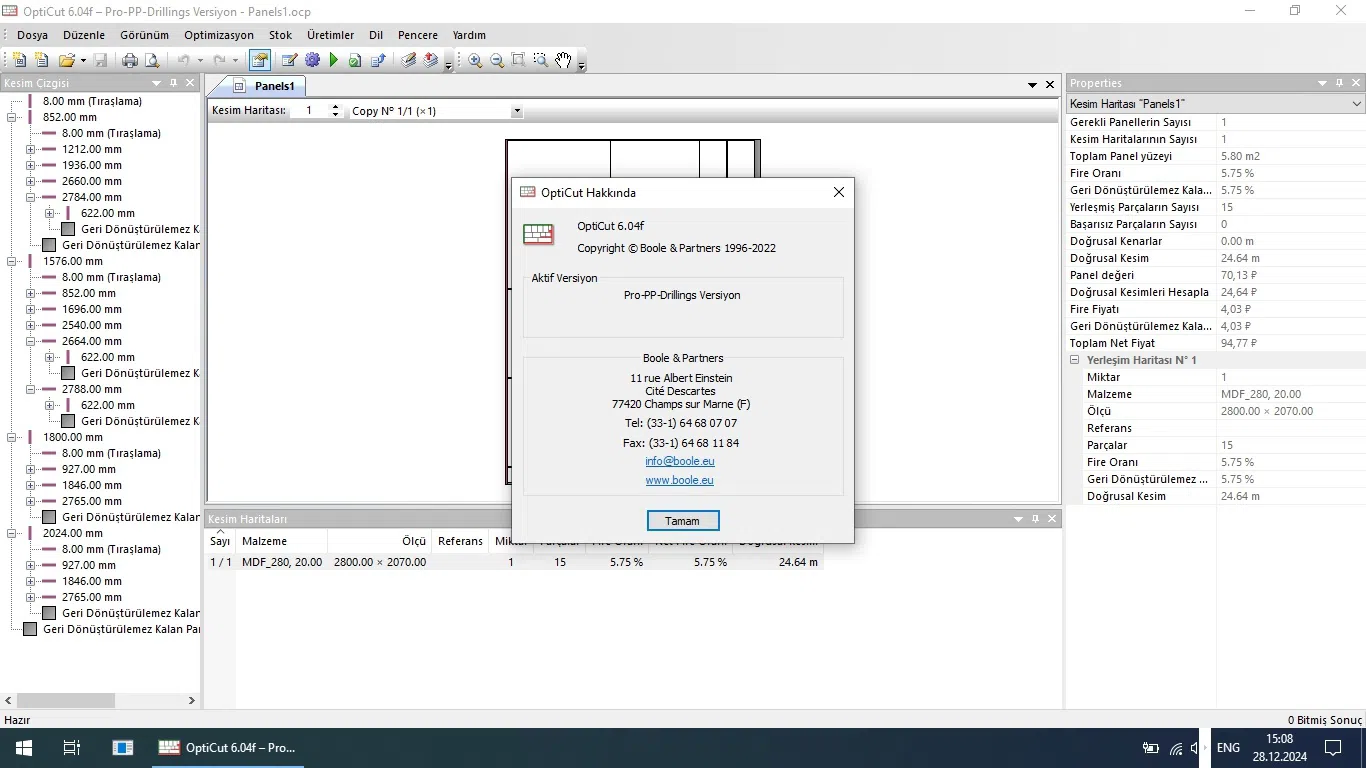The width and height of the screenshot is (1366, 768).
Task: Zoom out of the cutting map
Action: point(497,60)
